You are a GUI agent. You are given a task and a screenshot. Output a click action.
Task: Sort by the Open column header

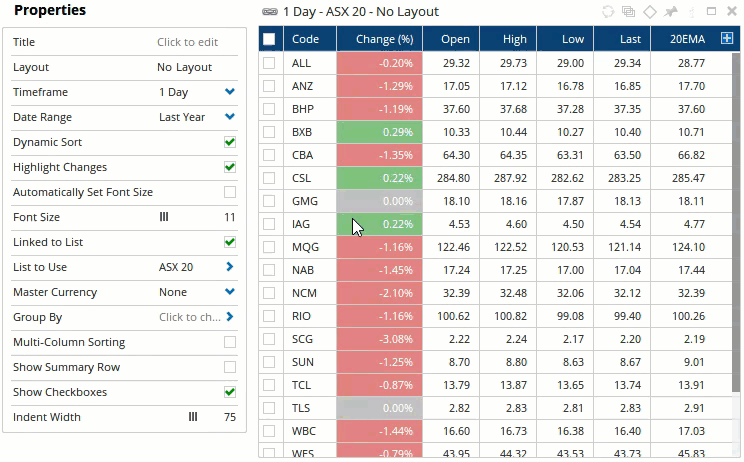pos(451,39)
